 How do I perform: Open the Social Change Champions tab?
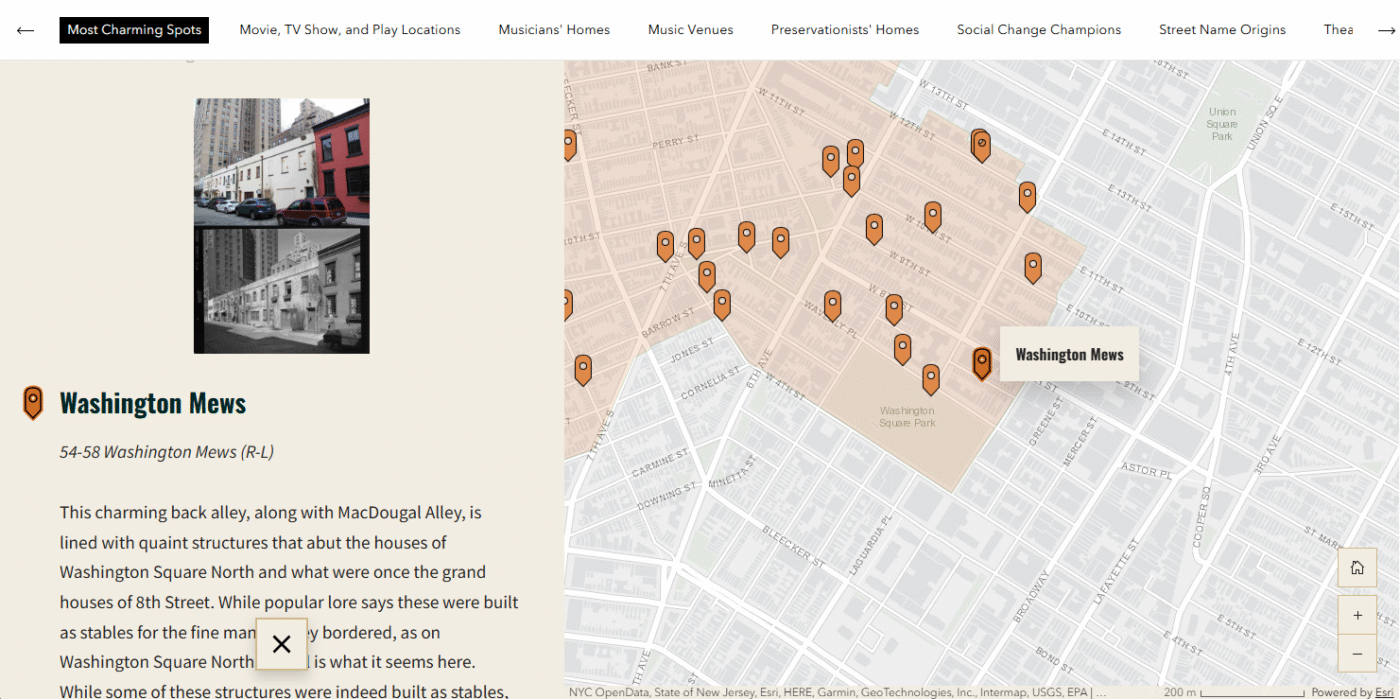click(1038, 30)
